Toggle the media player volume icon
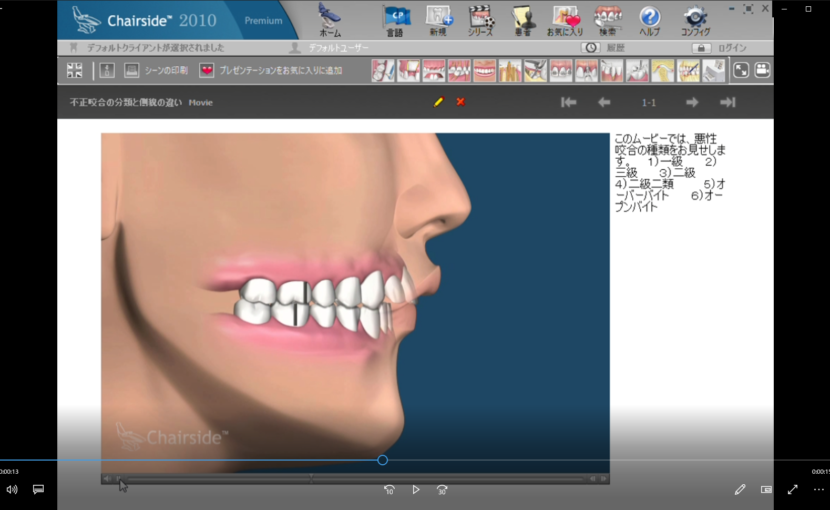Screen dimensions: 830x510 [x=12, y=490]
